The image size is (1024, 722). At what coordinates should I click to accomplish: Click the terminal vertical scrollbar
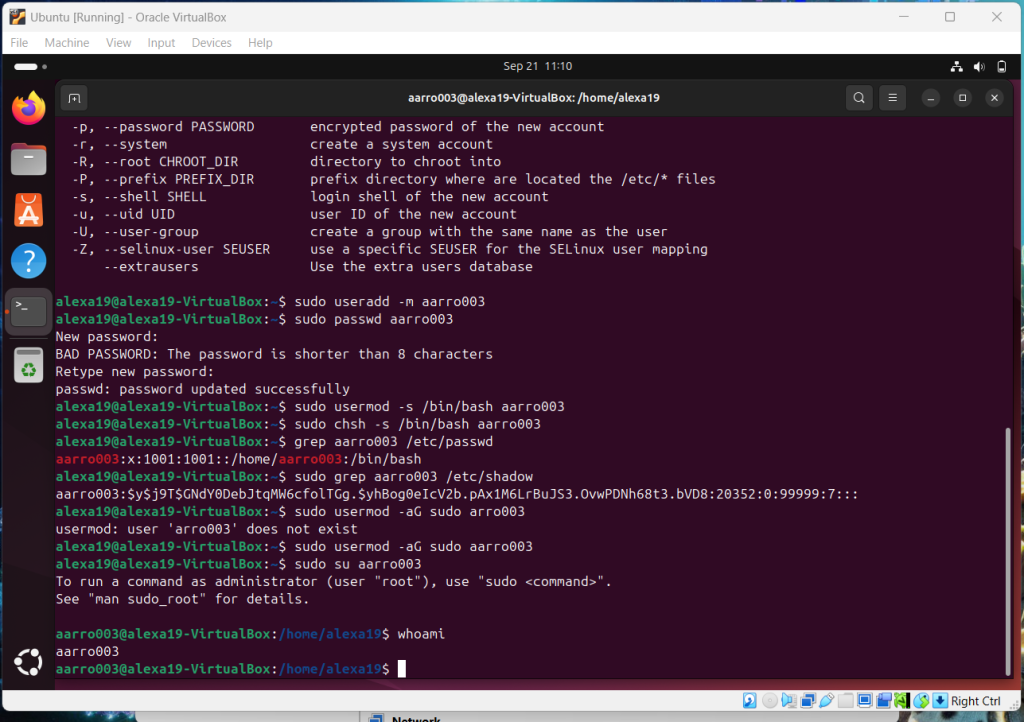(x=1007, y=550)
